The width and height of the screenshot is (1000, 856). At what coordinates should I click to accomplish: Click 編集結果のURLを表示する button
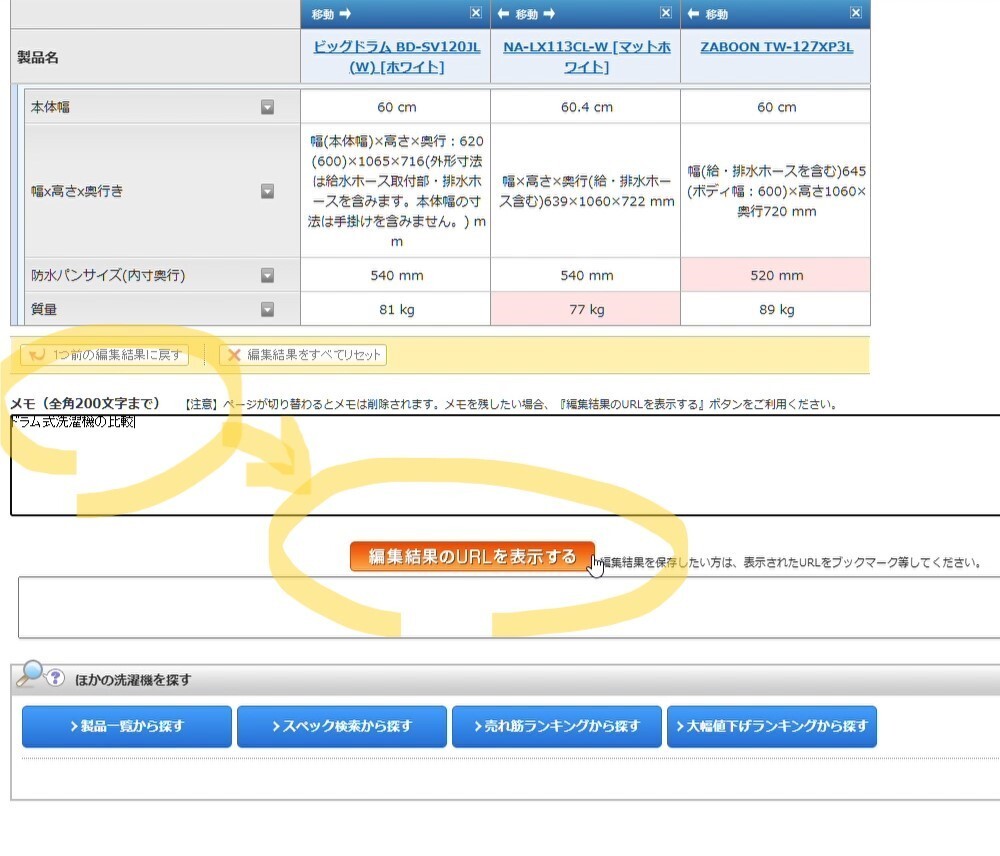pos(472,557)
